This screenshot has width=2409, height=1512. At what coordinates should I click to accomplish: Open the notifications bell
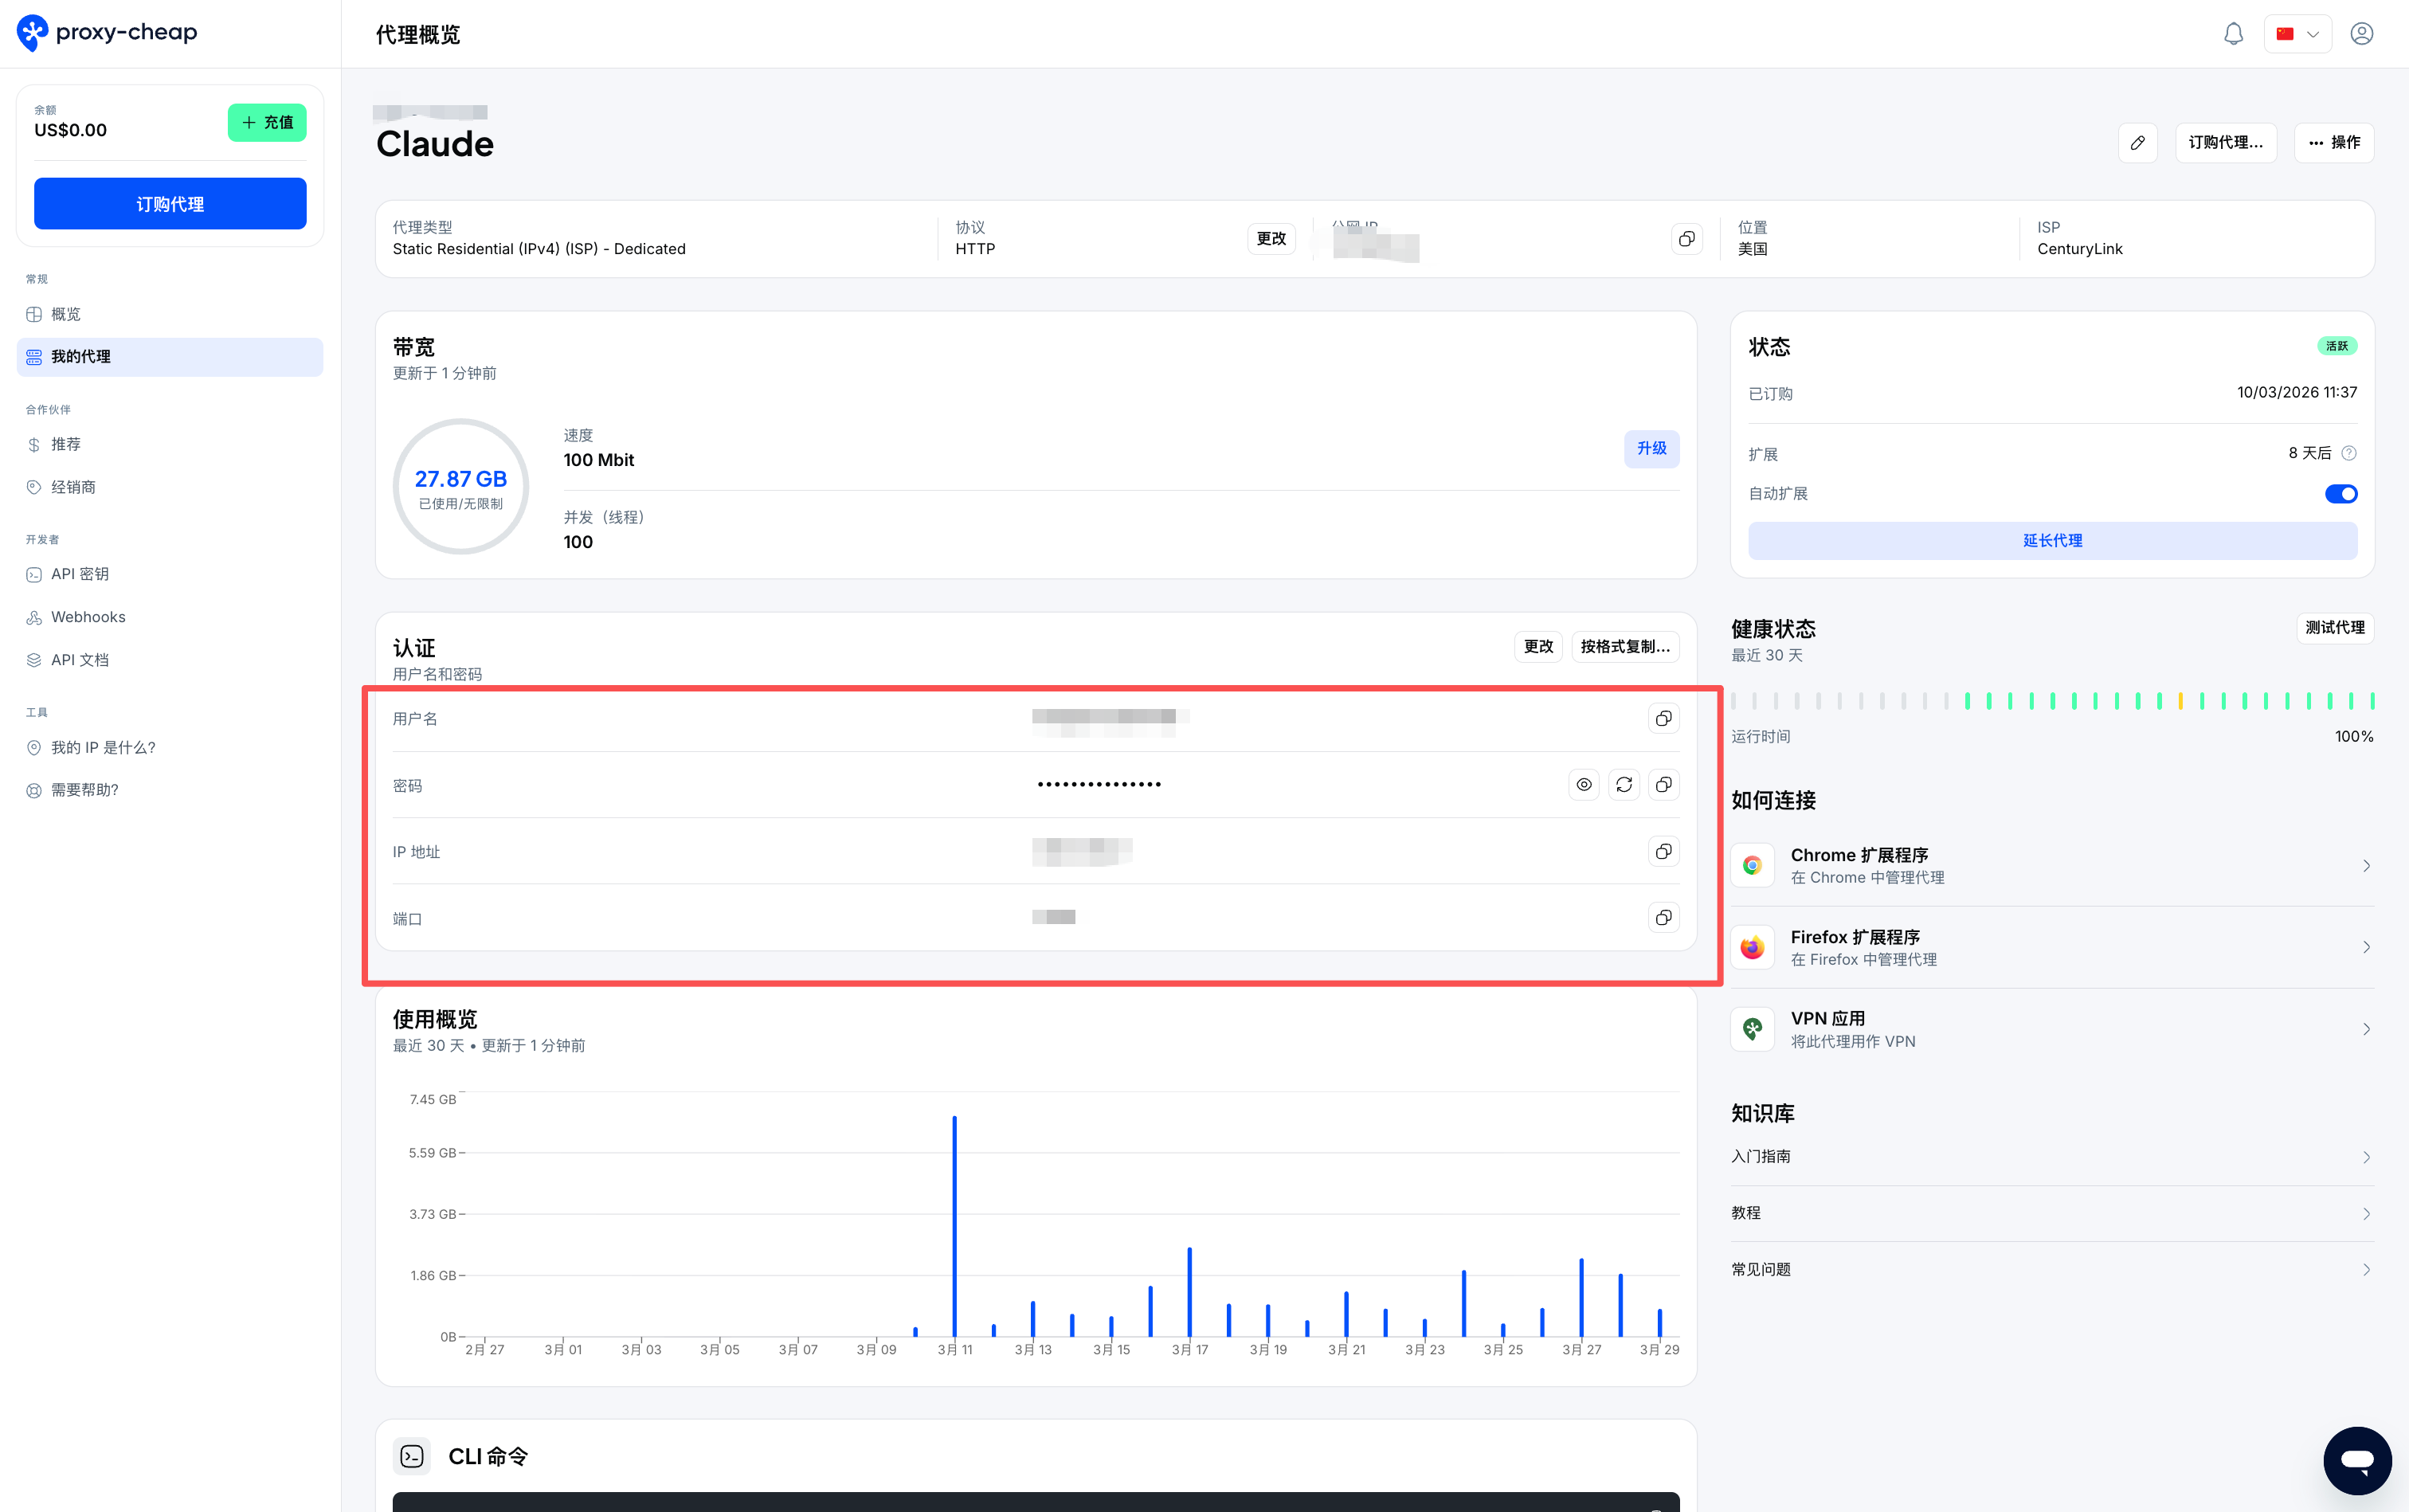[2233, 34]
